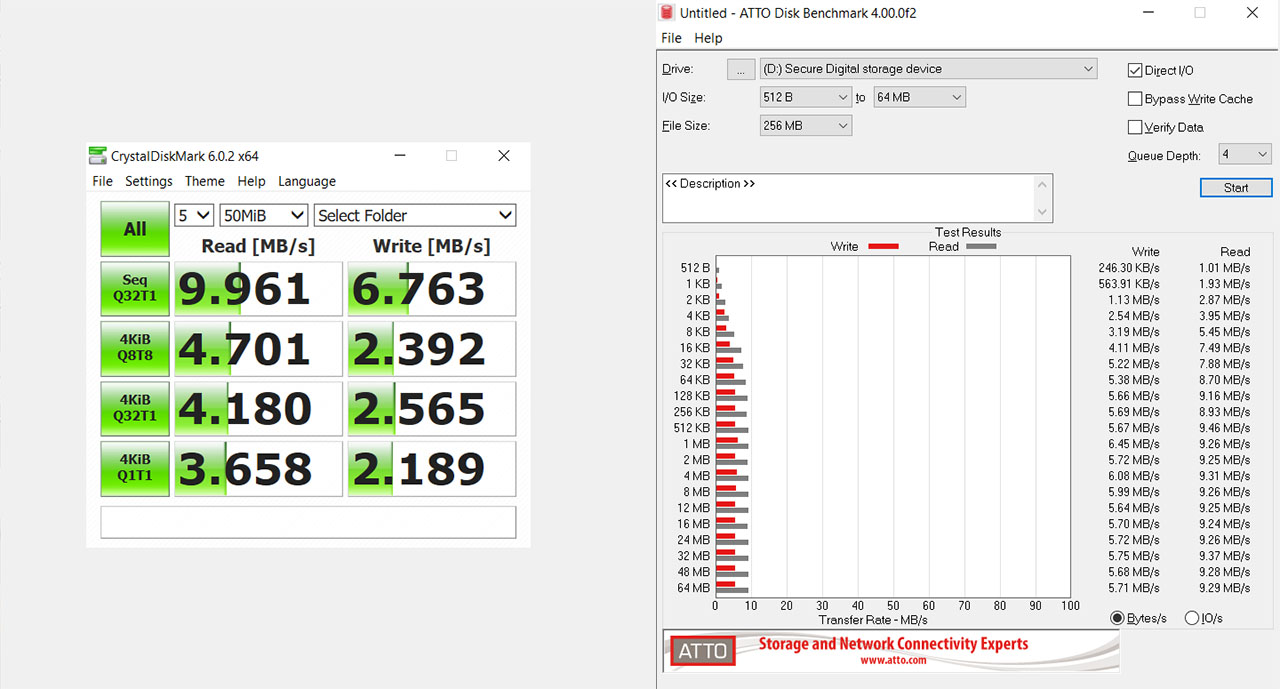This screenshot has width=1280, height=689.
Task: Open the Select Folder dropdown
Action: 415,215
